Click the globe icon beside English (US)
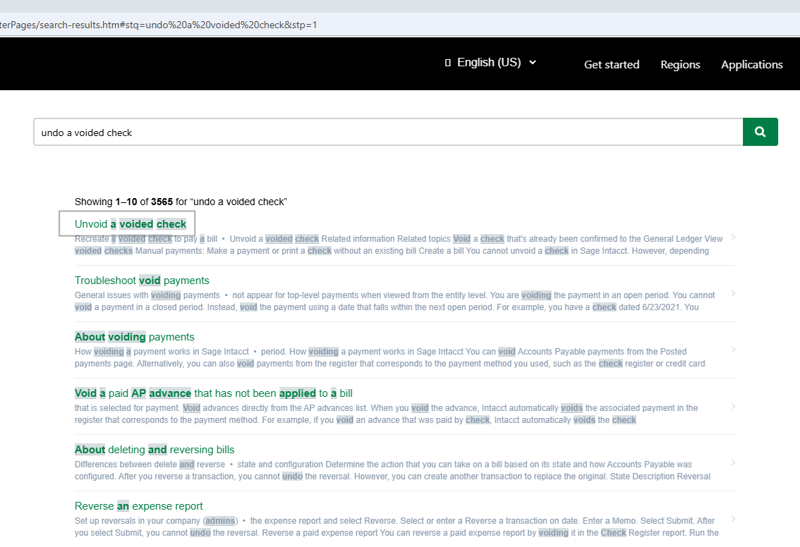Viewport: 800px width, 547px height. click(x=448, y=63)
